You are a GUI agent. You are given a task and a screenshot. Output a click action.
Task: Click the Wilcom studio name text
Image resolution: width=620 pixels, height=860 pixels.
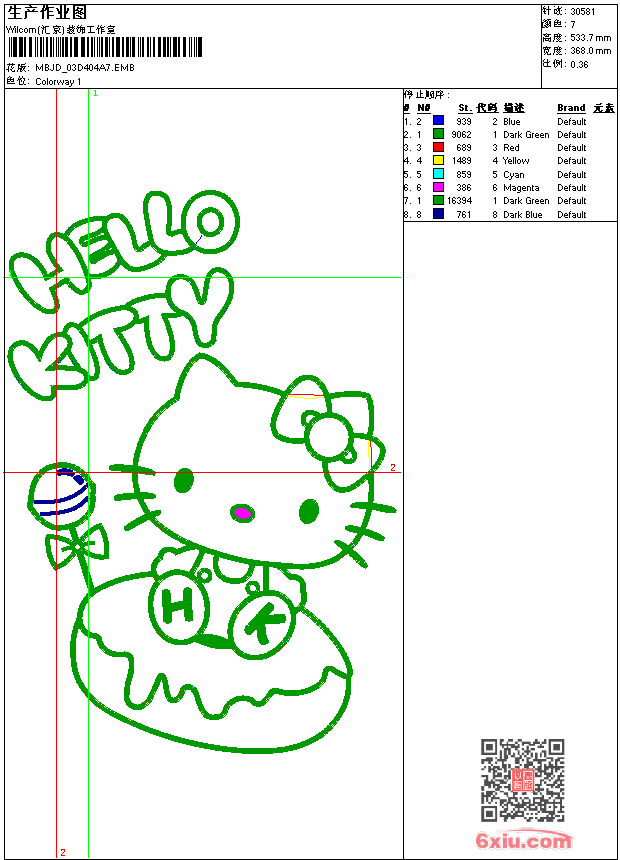click(61, 30)
